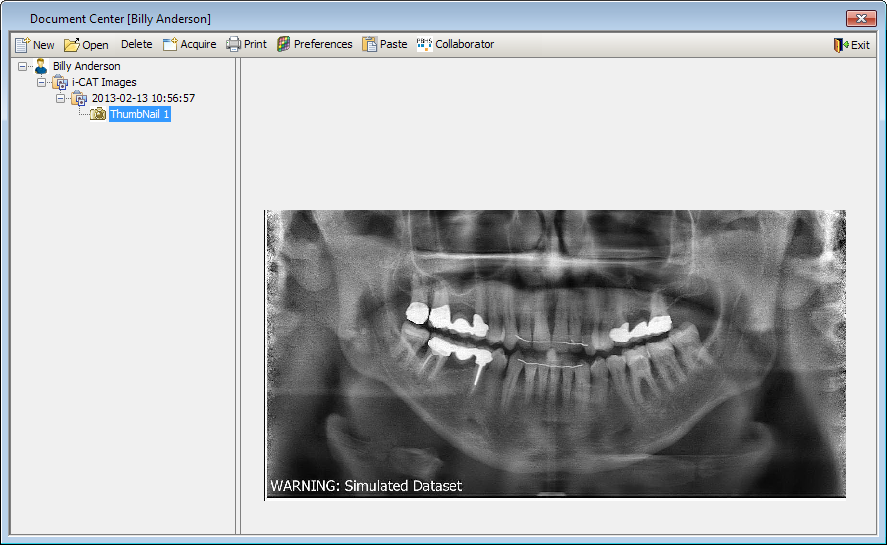Image resolution: width=887 pixels, height=545 pixels.
Task: Select Billy Anderson in the tree
Action: (86, 66)
